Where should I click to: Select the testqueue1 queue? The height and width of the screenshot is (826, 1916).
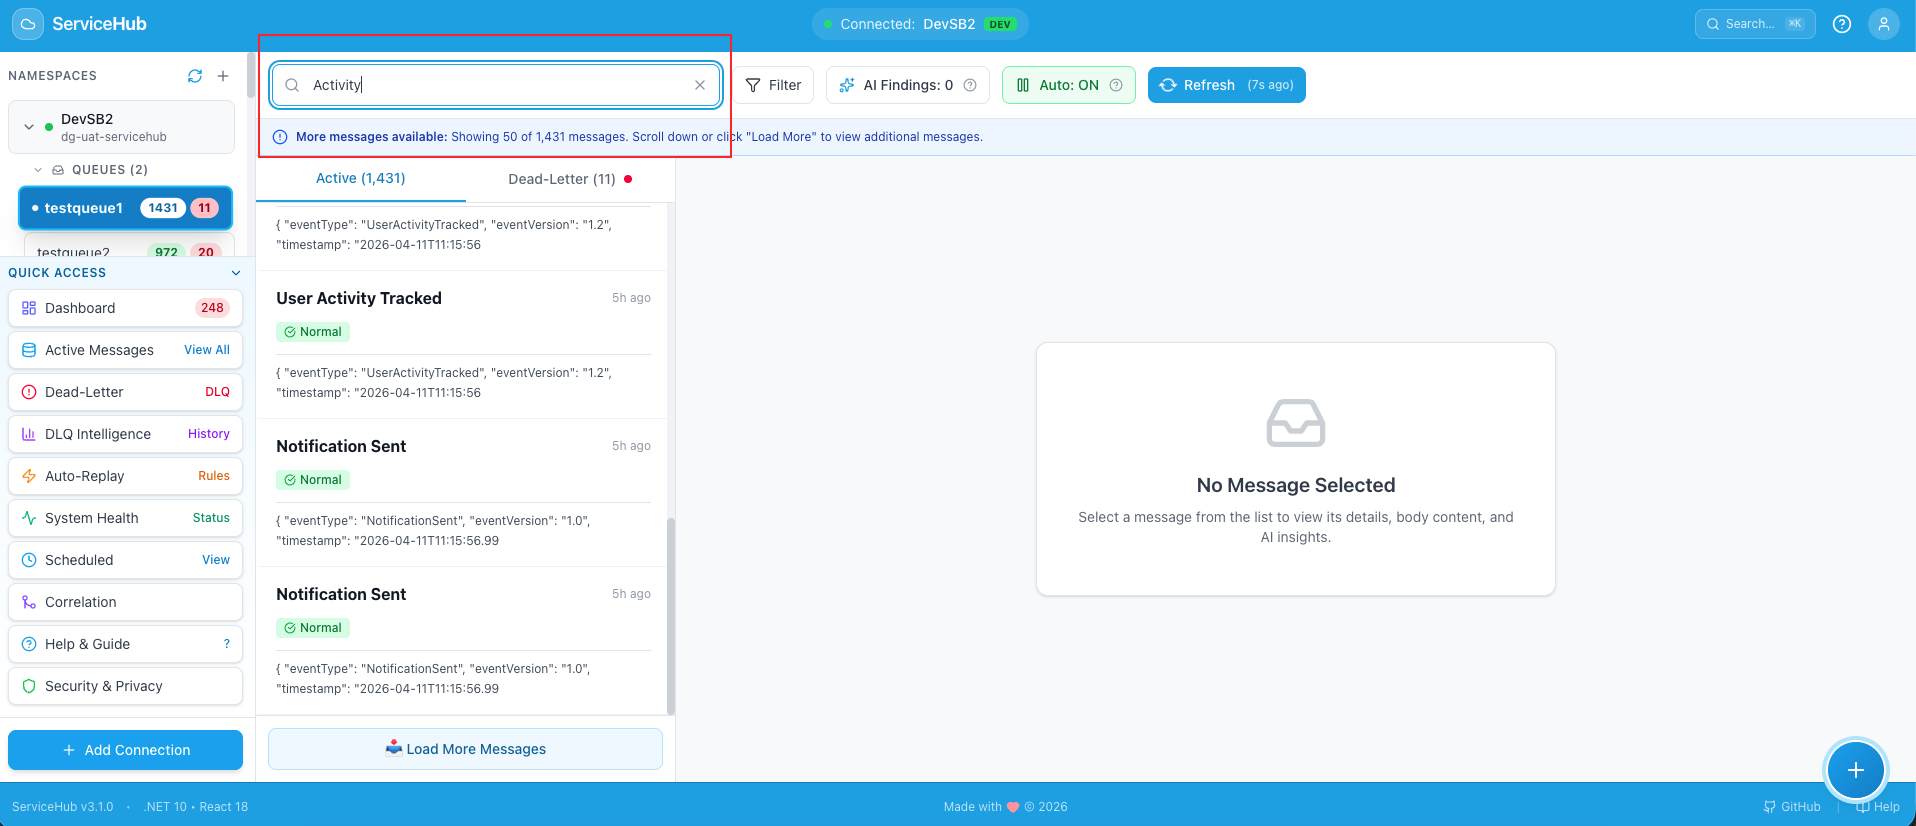pyautogui.click(x=125, y=208)
